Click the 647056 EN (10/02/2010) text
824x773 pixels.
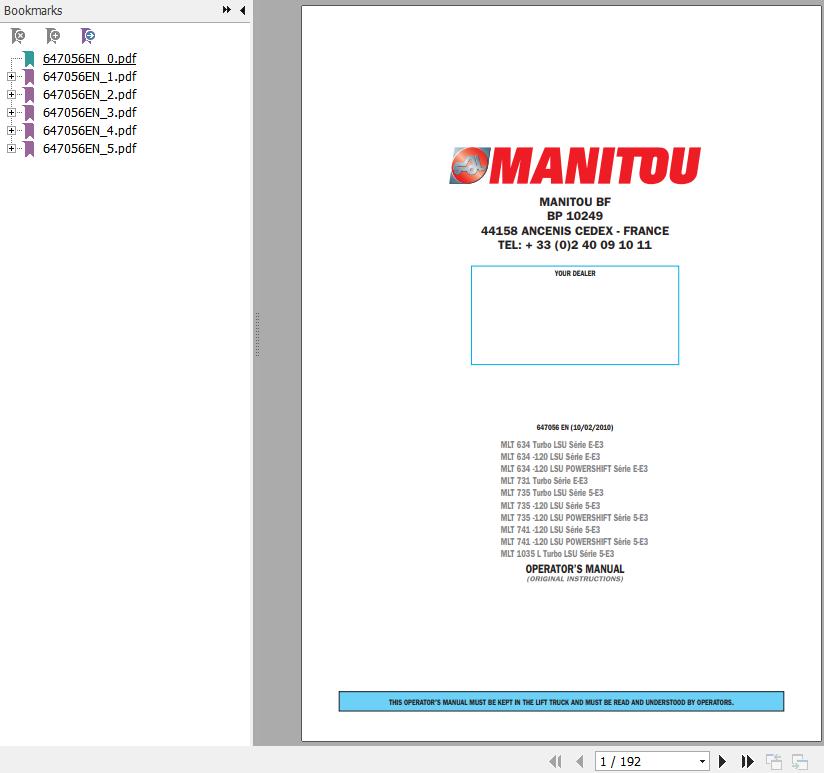[x=575, y=427]
